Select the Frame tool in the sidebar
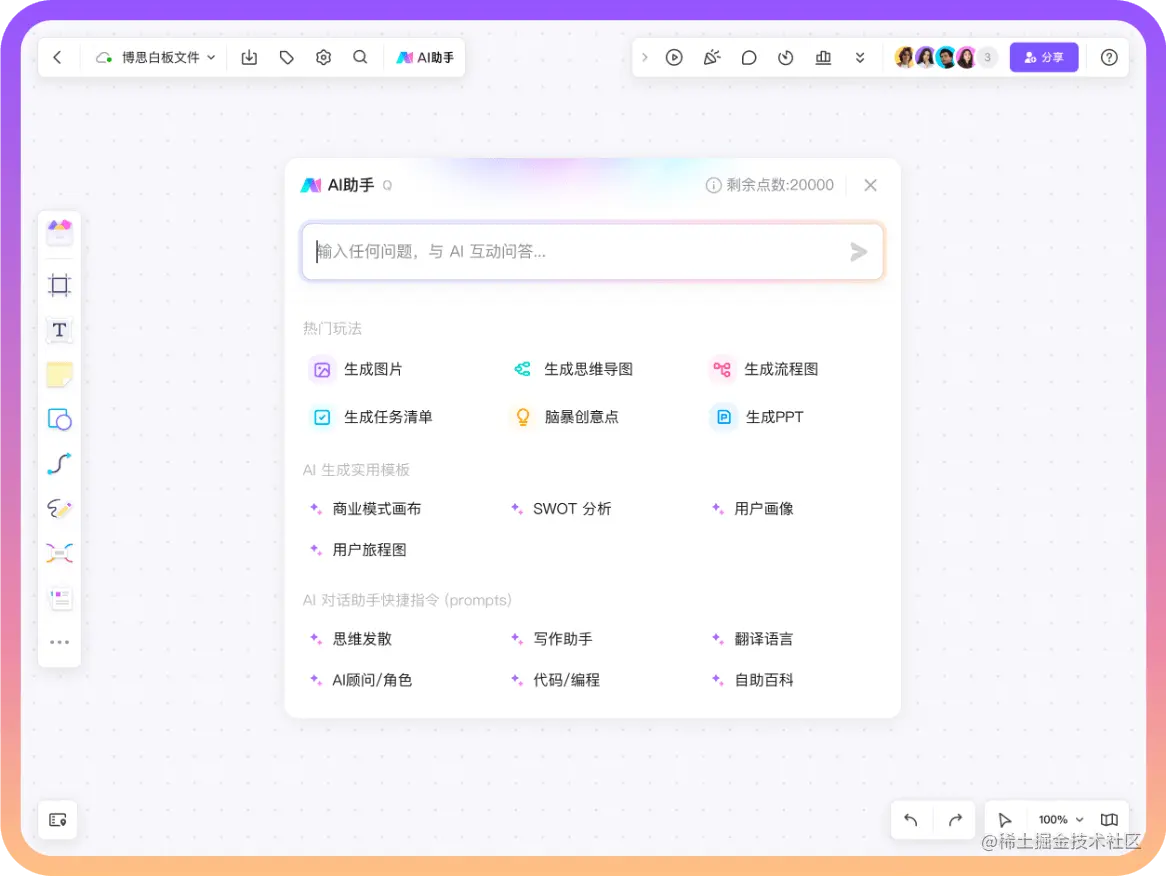The image size is (1166, 876). tap(59, 285)
